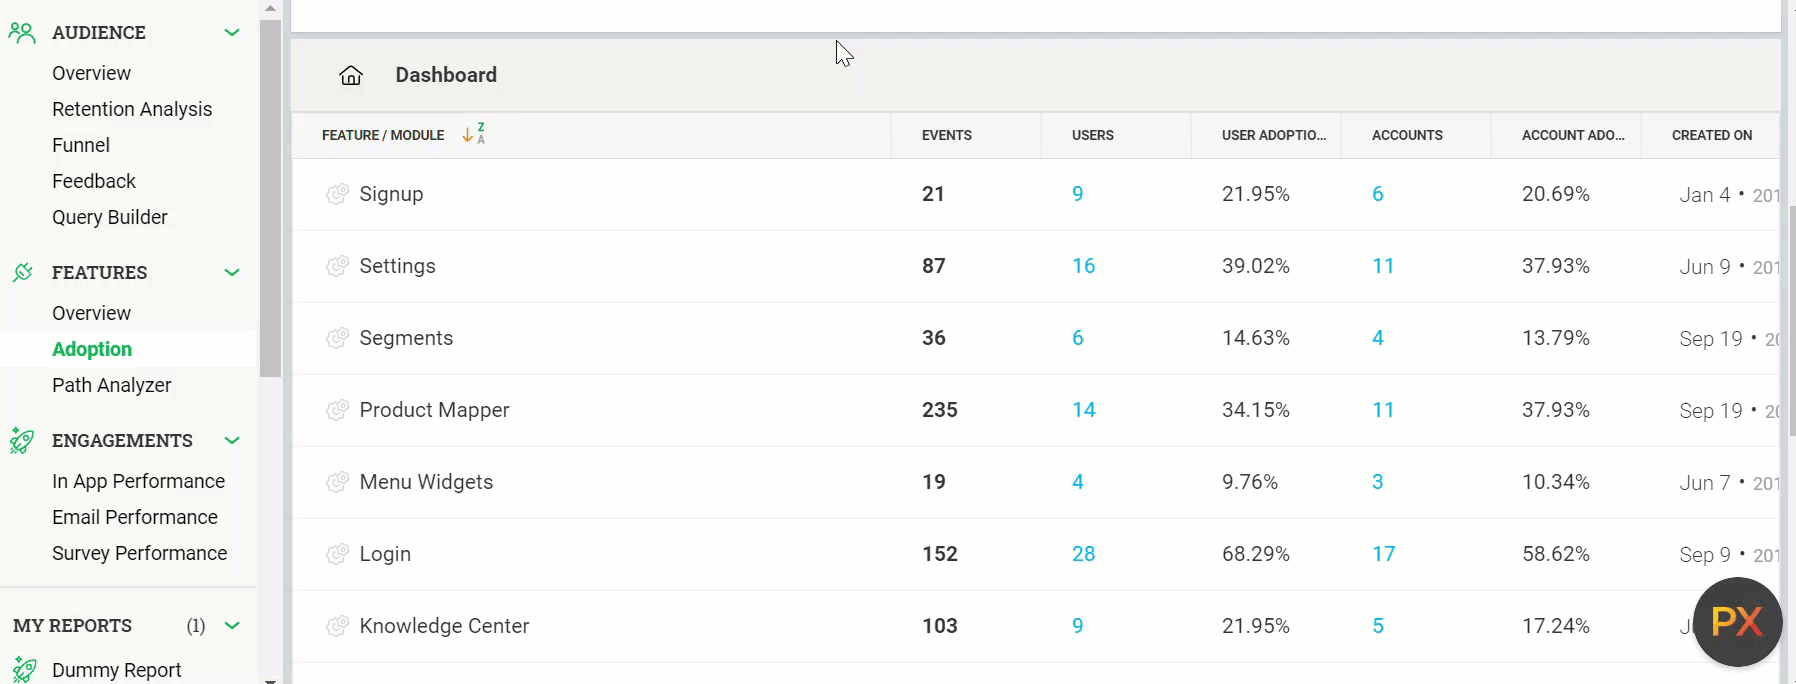
Task: Click the Dashboard breadcrumb title
Action: click(x=446, y=75)
